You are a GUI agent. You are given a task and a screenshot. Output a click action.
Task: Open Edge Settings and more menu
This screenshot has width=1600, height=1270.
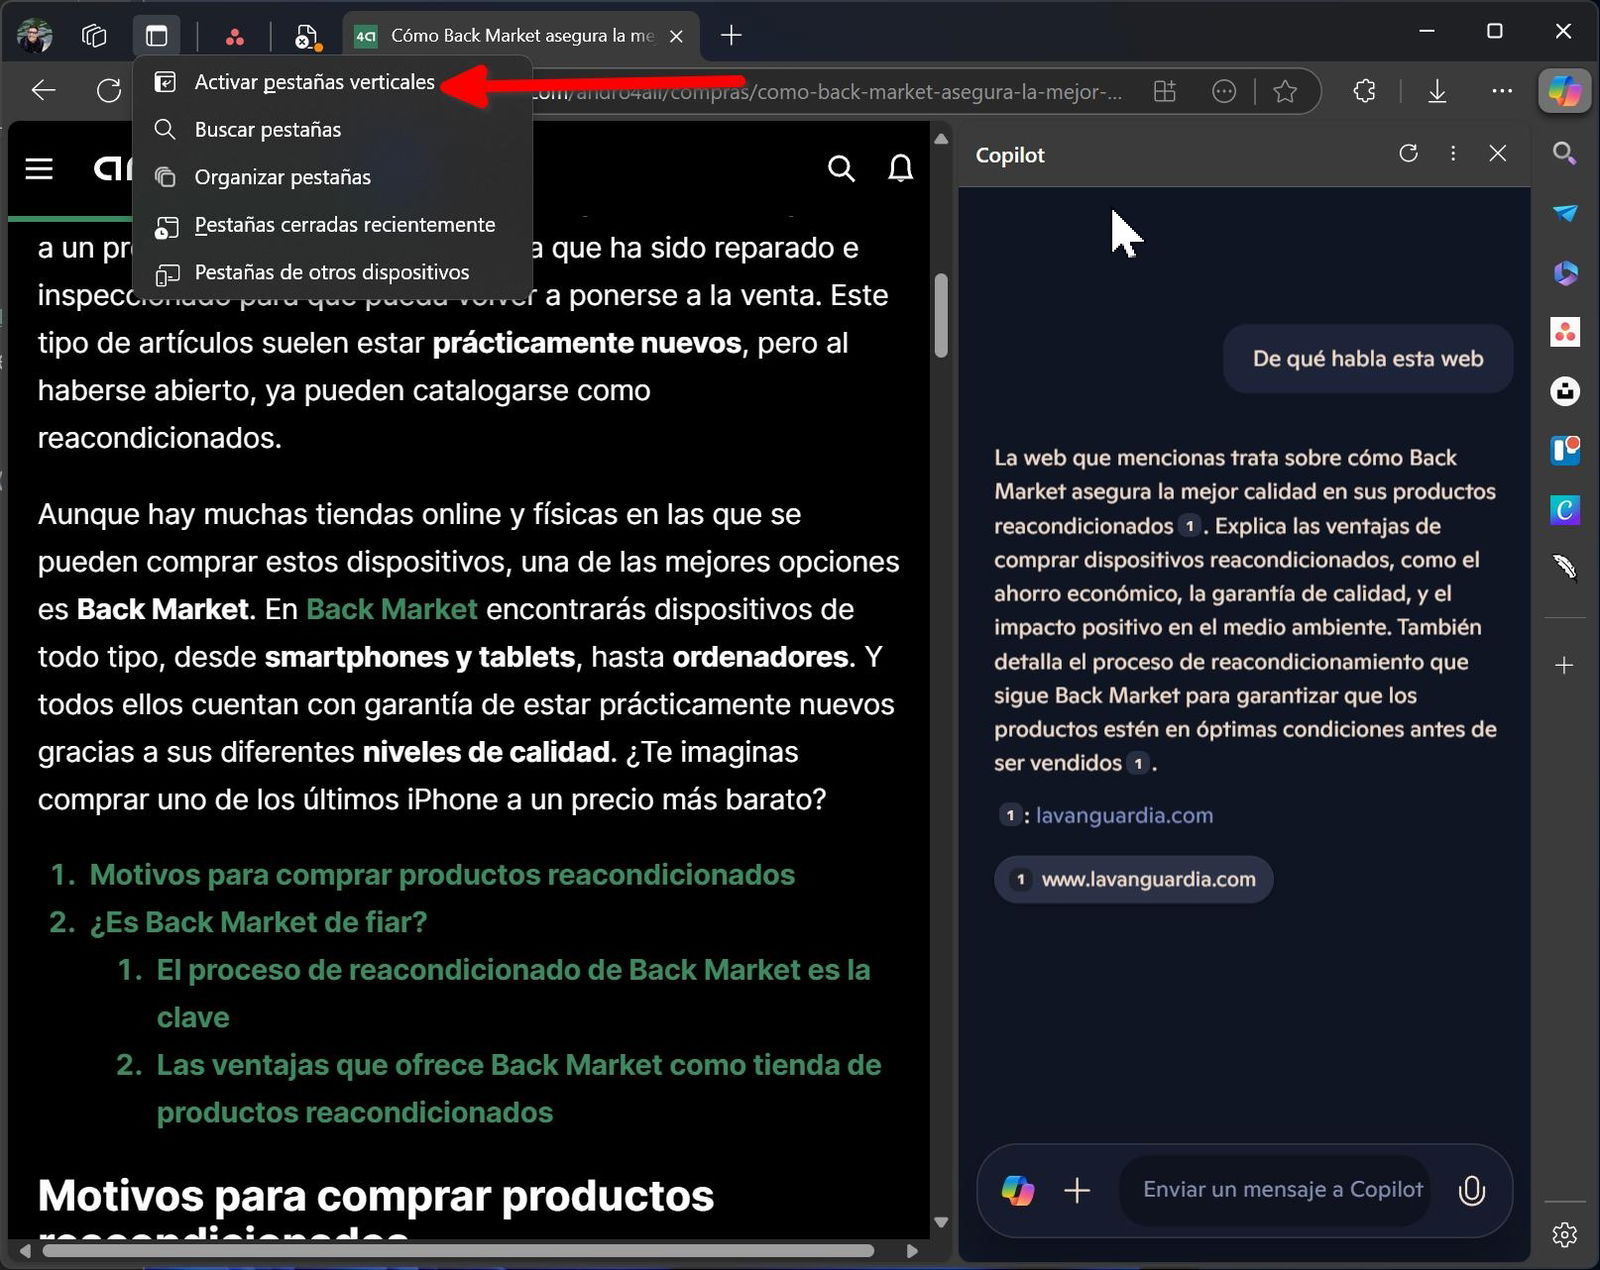(1502, 91)
